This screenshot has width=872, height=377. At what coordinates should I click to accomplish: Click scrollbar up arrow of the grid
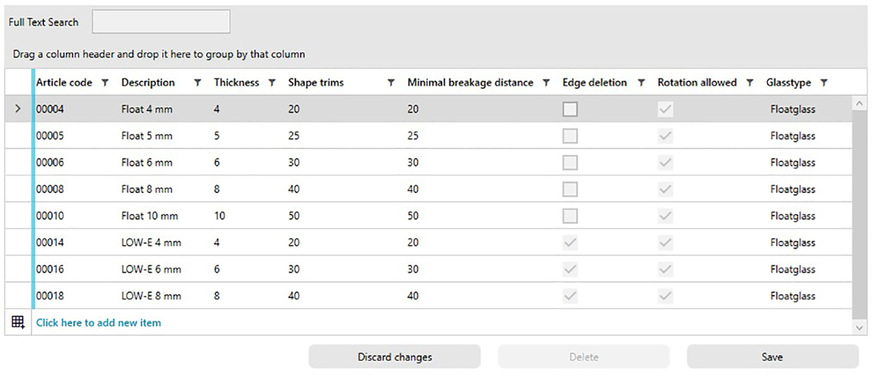point(859,103)
